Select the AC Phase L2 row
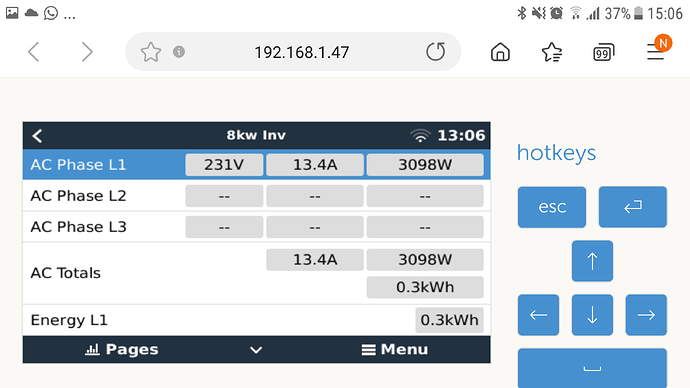Screen dimensions: 690x388 click(257, 196)
